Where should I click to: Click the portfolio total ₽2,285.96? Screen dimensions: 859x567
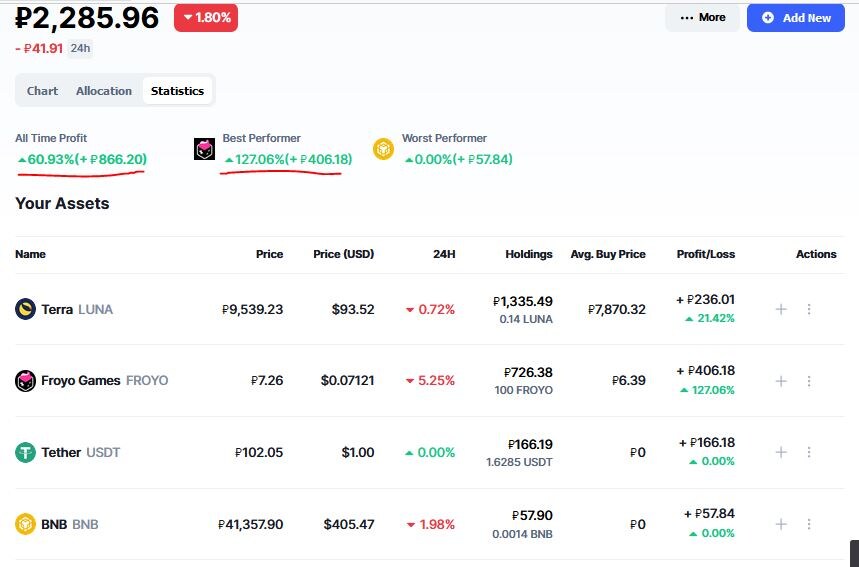pyautogui.click(x=87, y=18)
